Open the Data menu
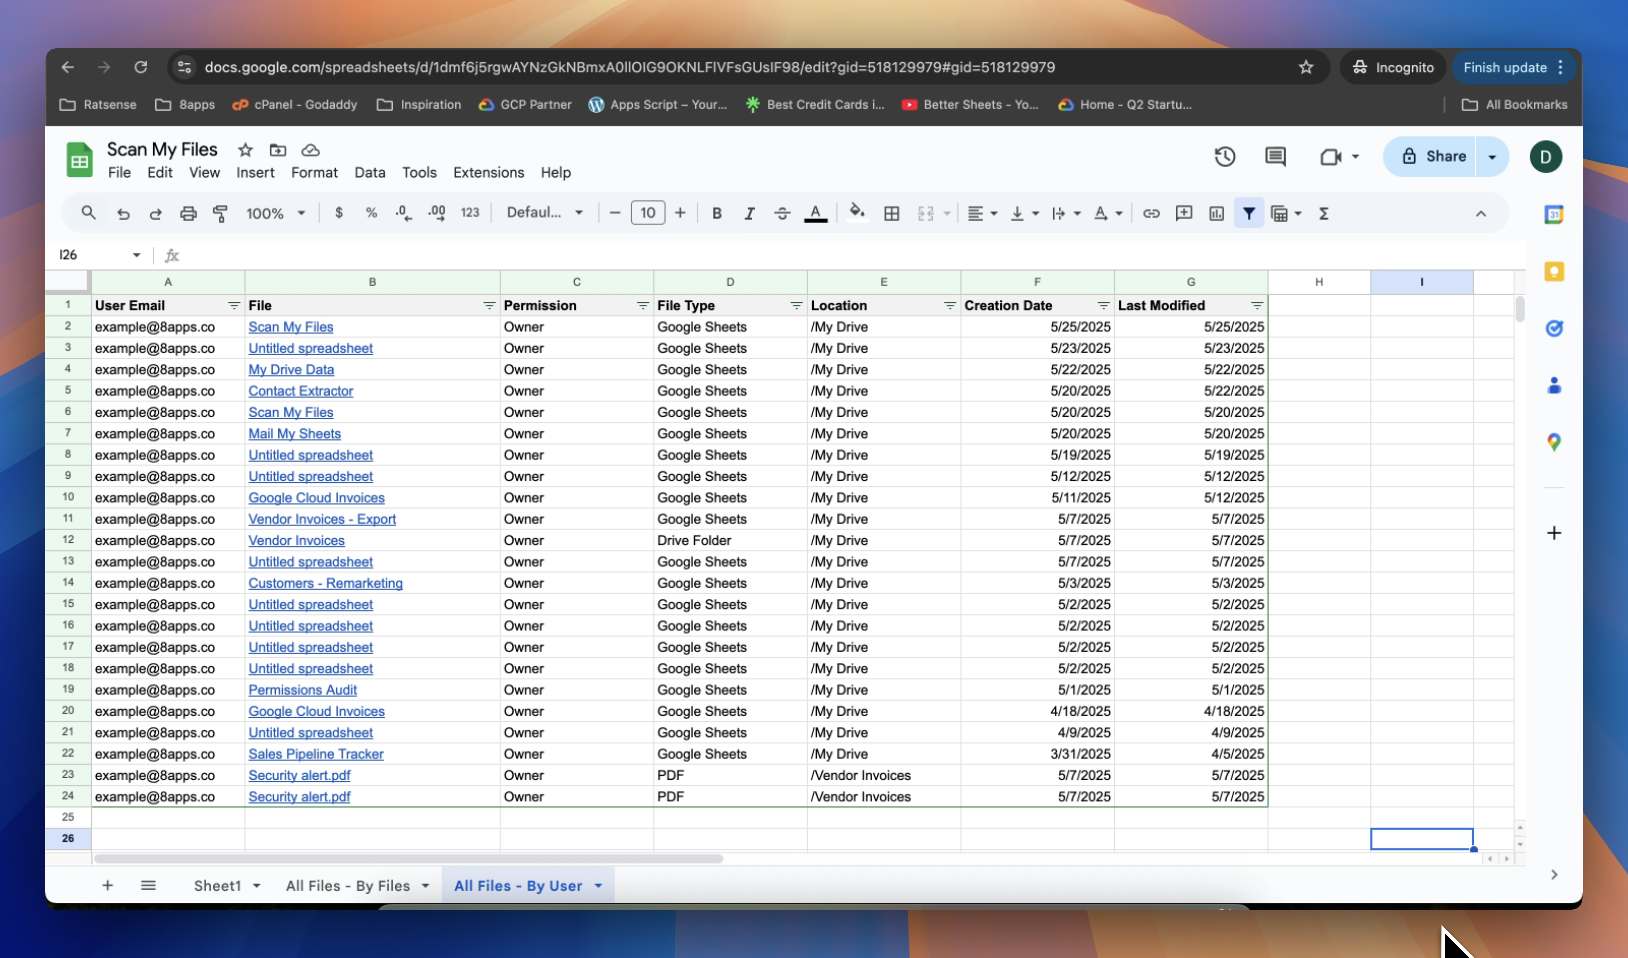The width and height of the screenshot is (1628, 958). [x=370, y=173]
